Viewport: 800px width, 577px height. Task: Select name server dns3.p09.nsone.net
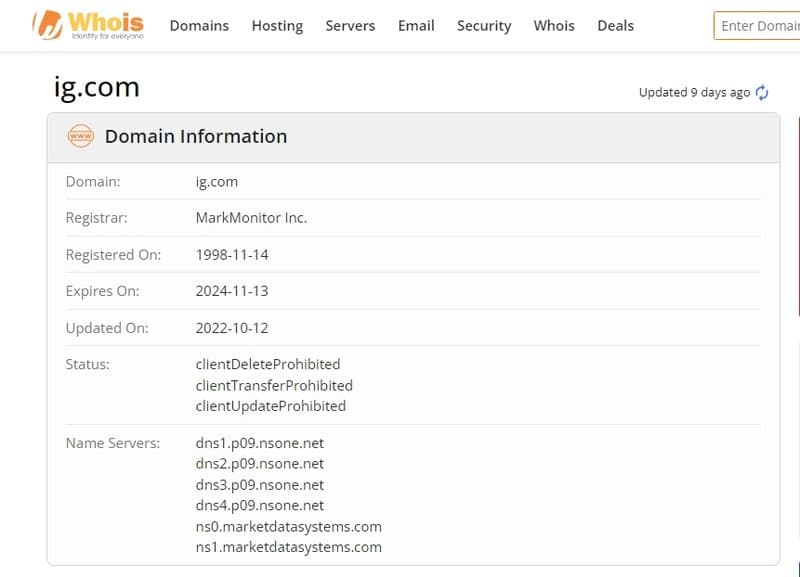[260, 485]
